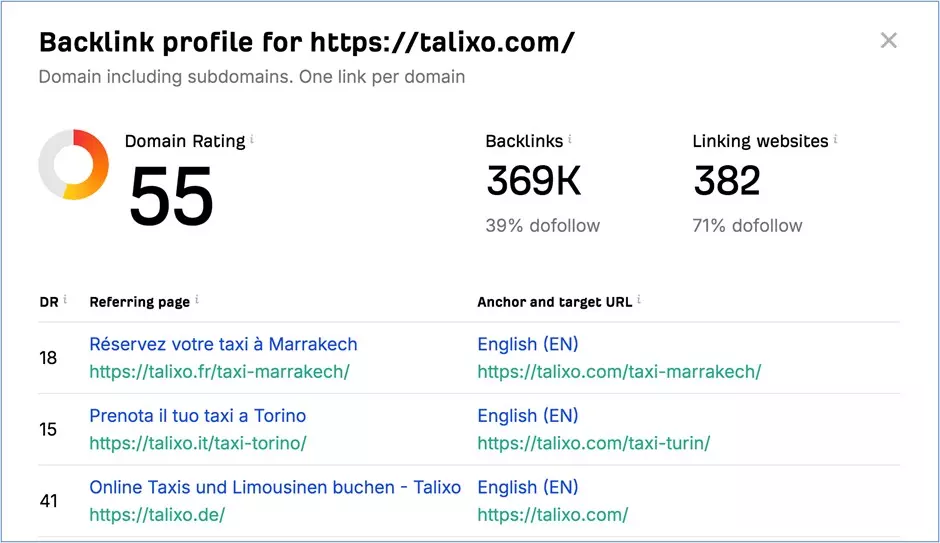Click the Domain Rating donut chart

[x=74, y=164]
